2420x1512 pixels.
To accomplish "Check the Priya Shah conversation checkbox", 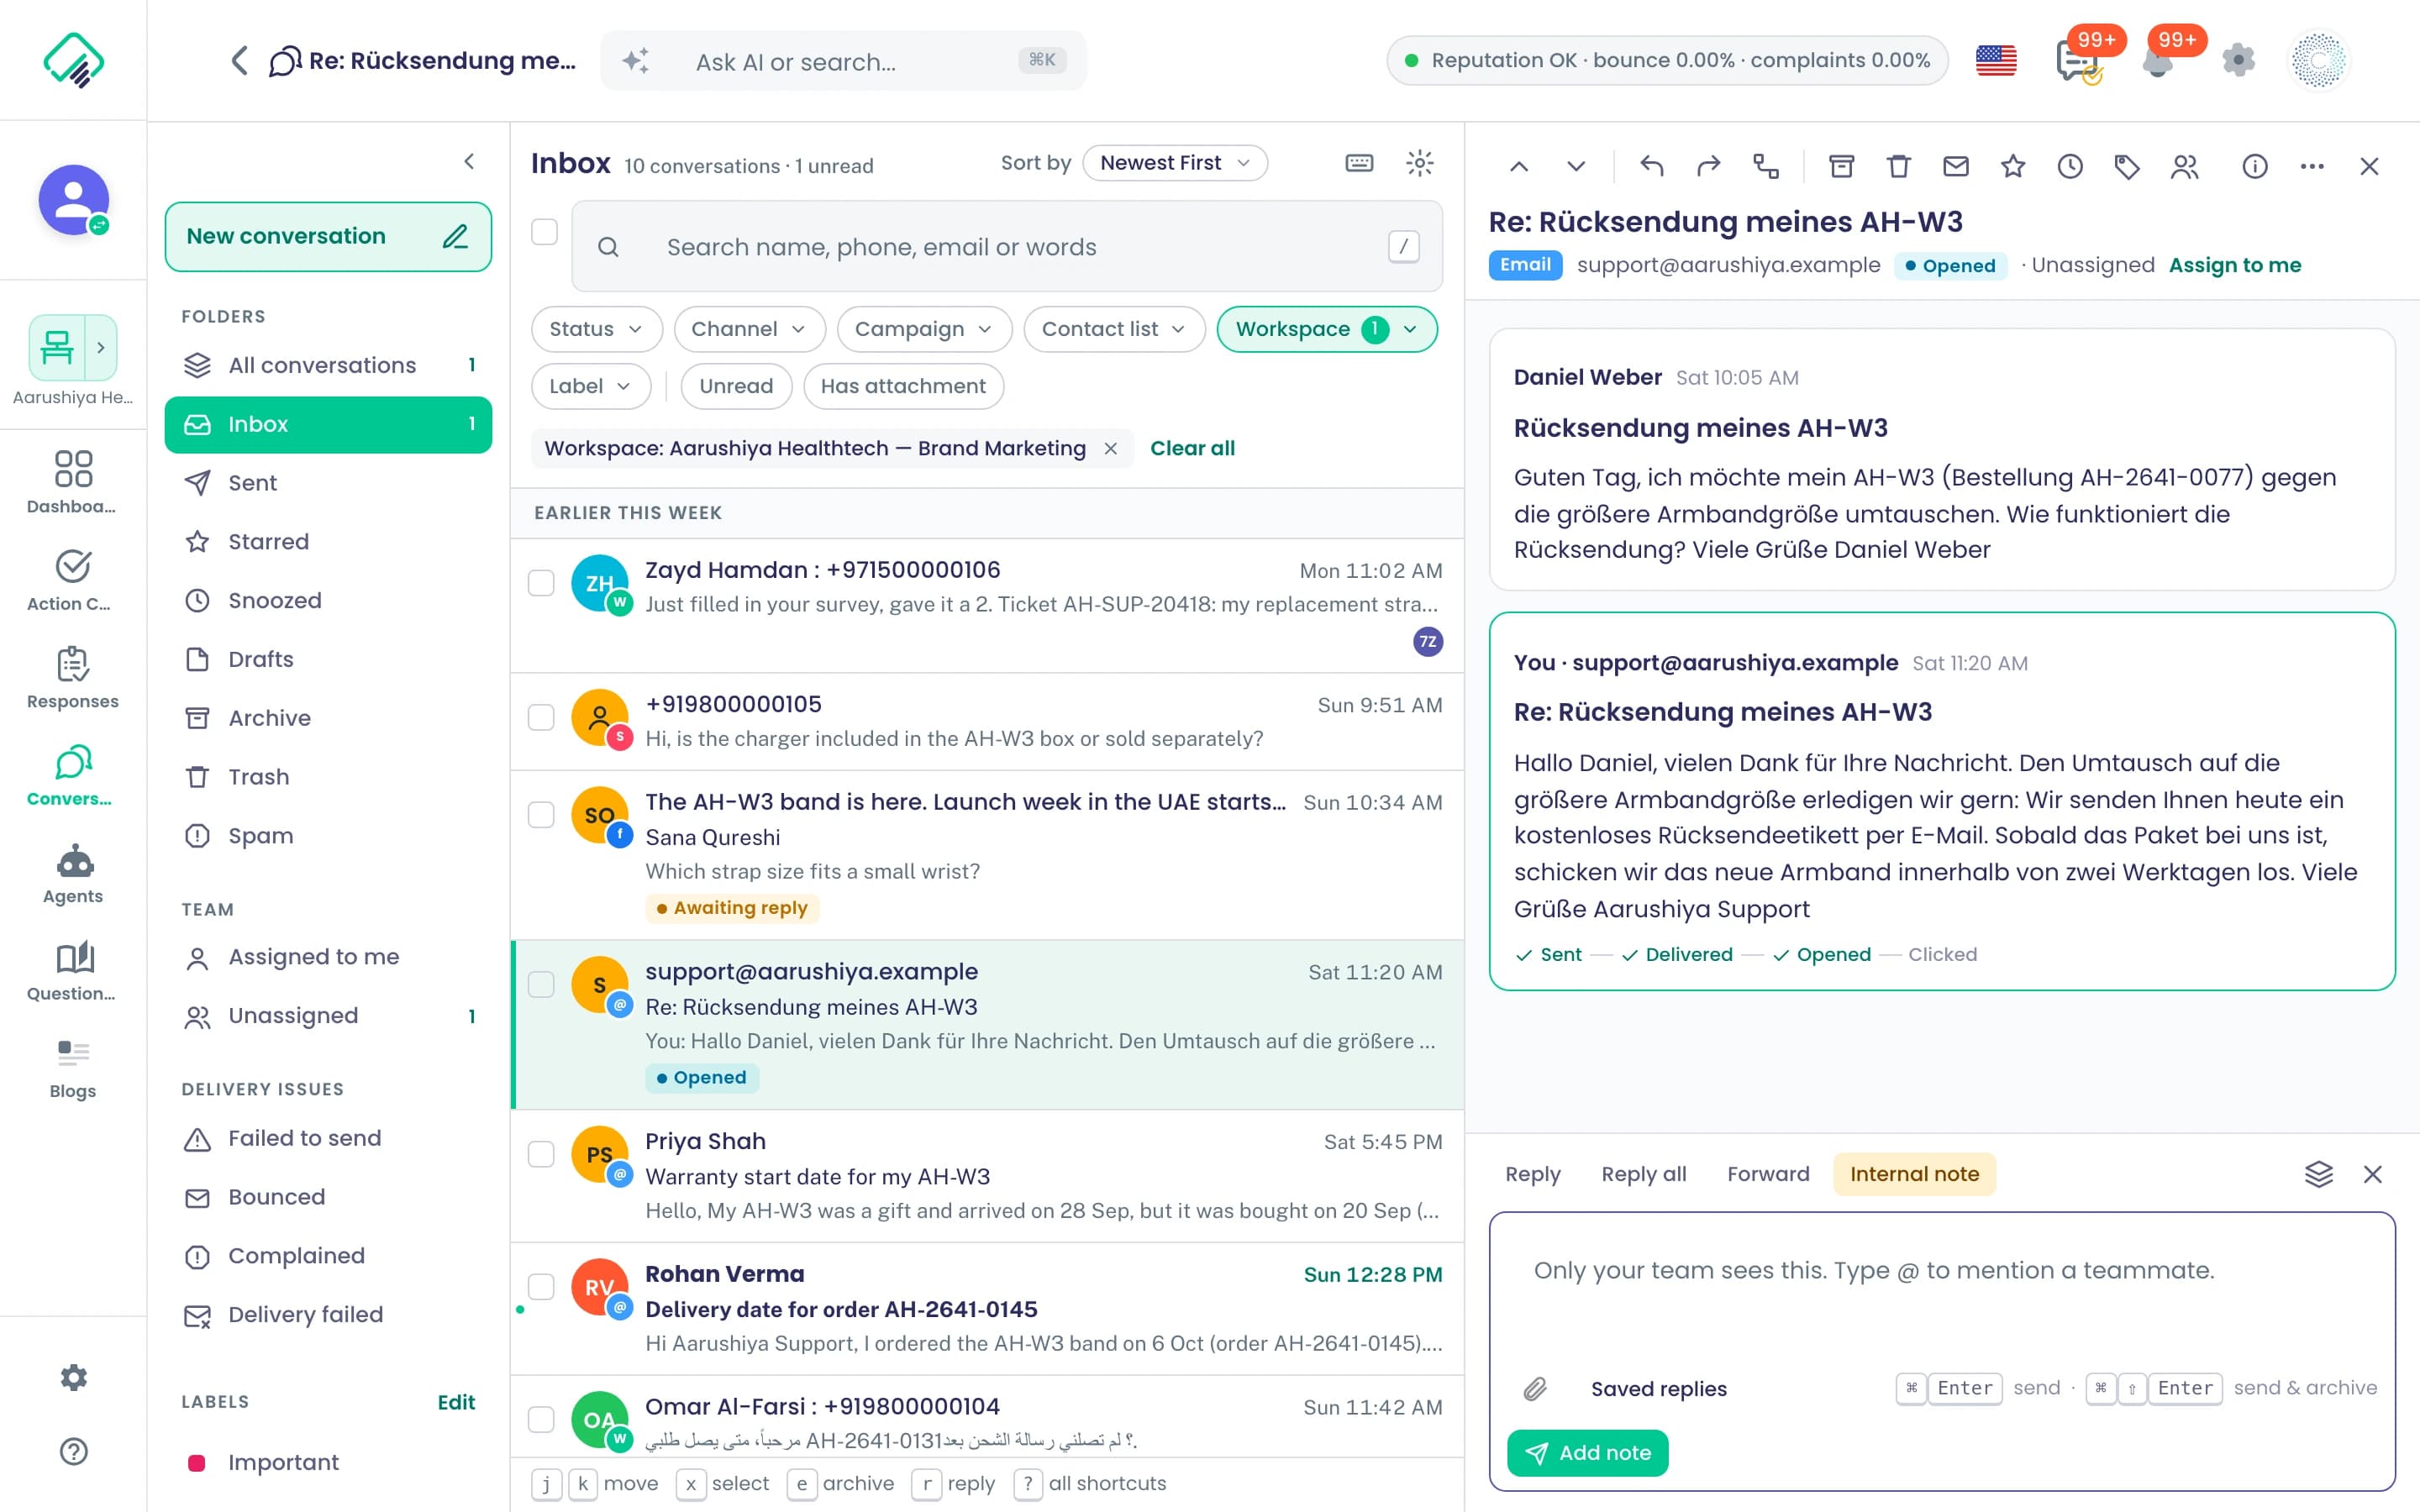I will pyautogui.click(x=541, y=1154).
